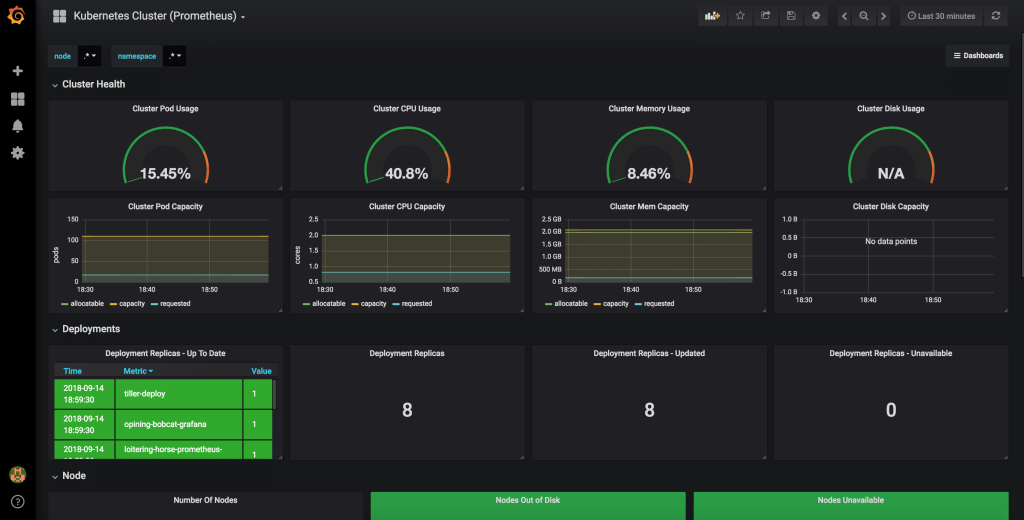Click the 8.46% memory usage gauge

click(x=649, y=157)
